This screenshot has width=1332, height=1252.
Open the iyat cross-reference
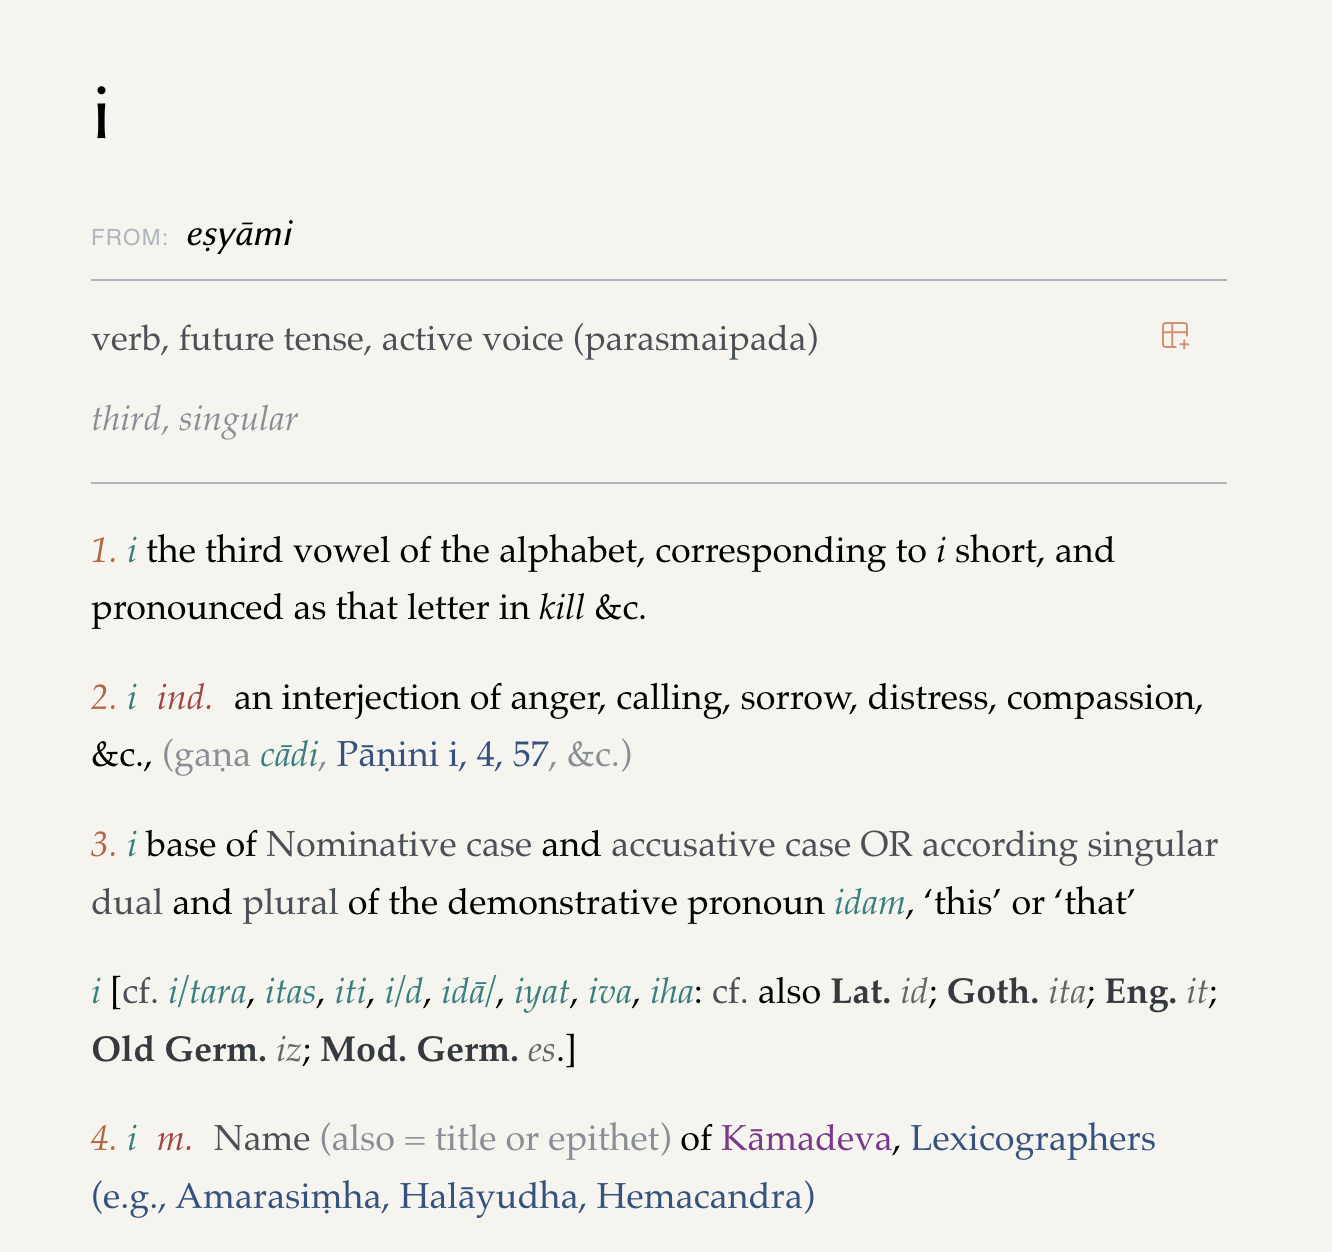[541, 992]
